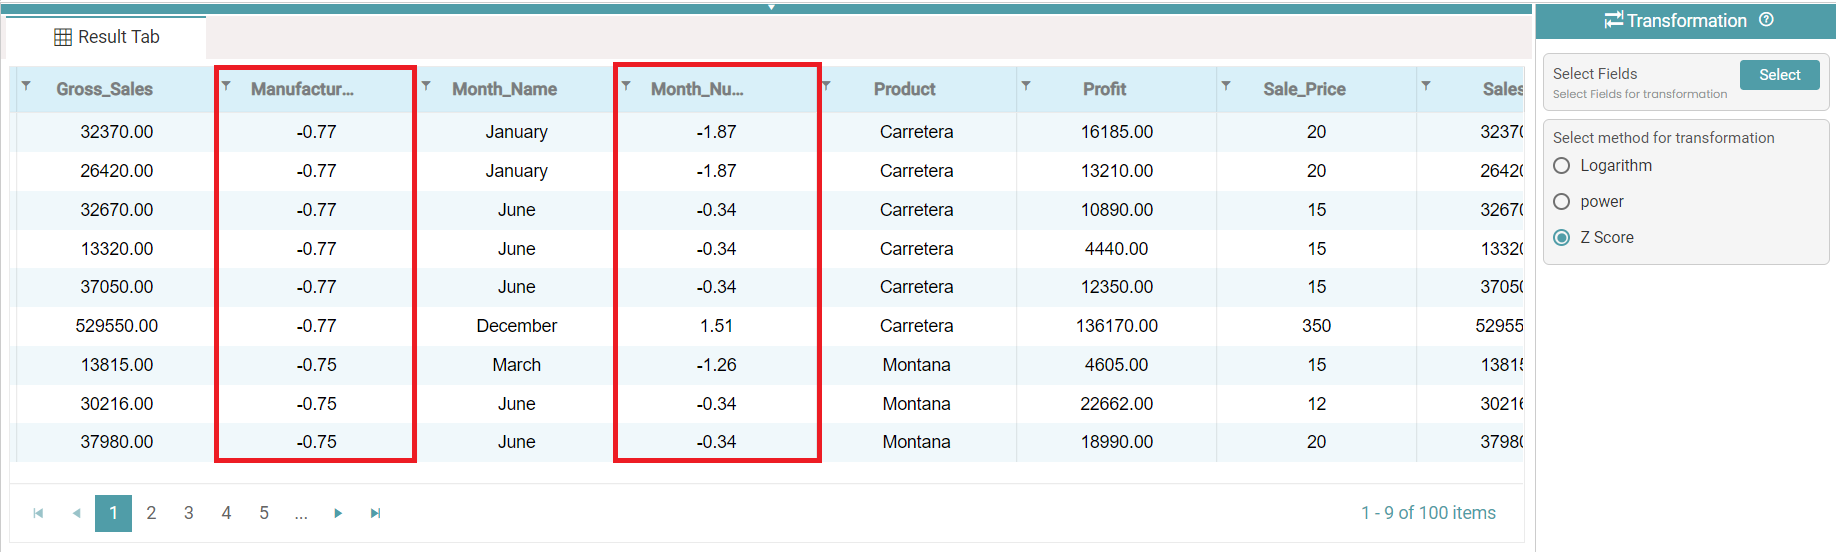Click the Transformation help question icon
This screenshot has height=553, width=1836.
pyautogui.click(x=1766, y=20)
